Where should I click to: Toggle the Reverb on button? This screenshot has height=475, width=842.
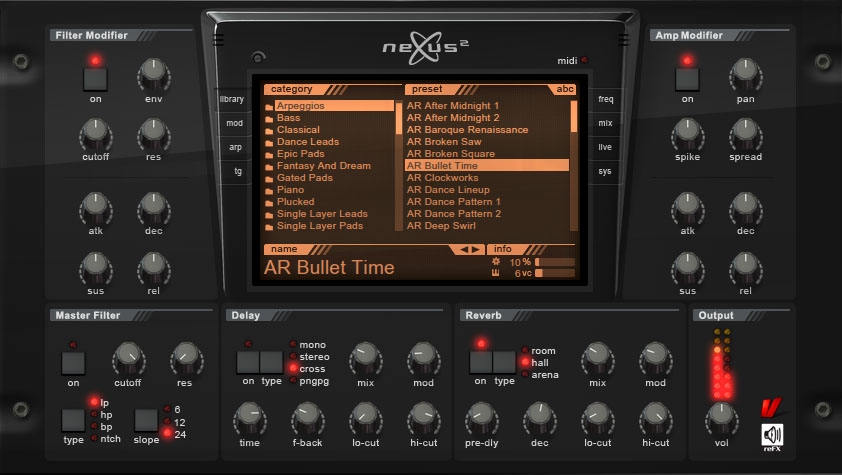481,362
